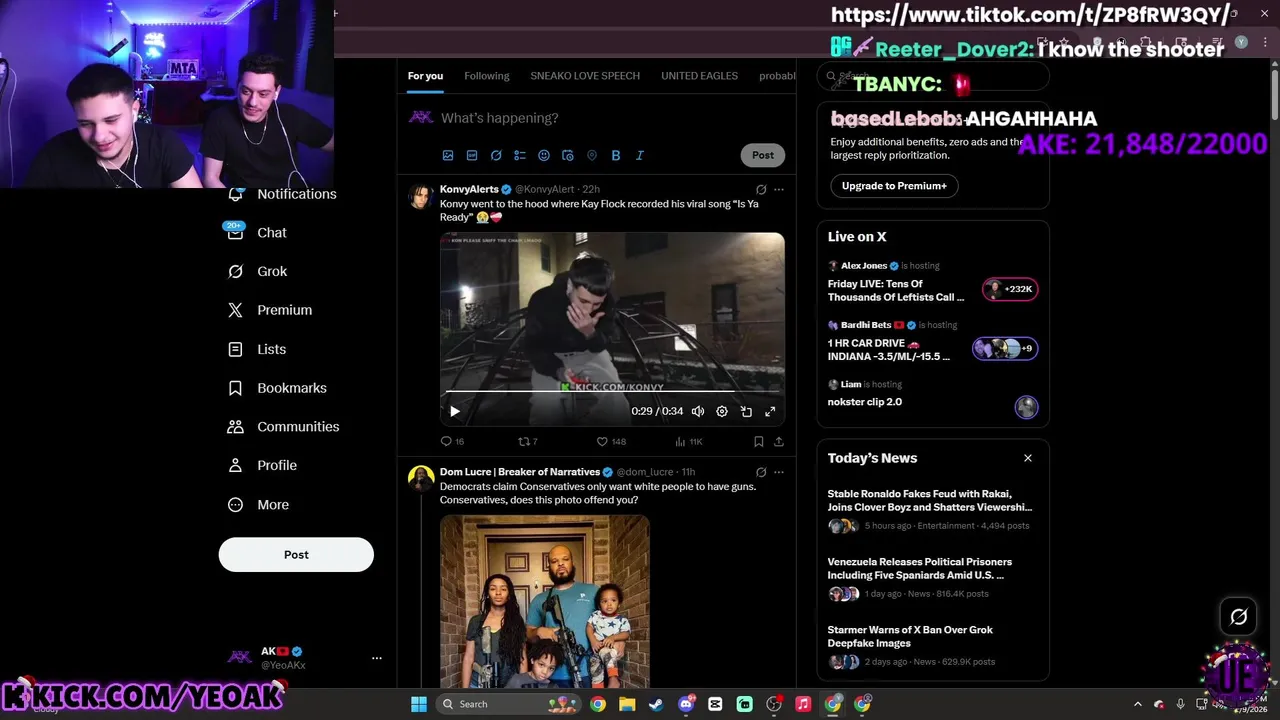Repost the KonvyAlerts post
This screenshot has height=720, width=1280.
coord(528,441)
